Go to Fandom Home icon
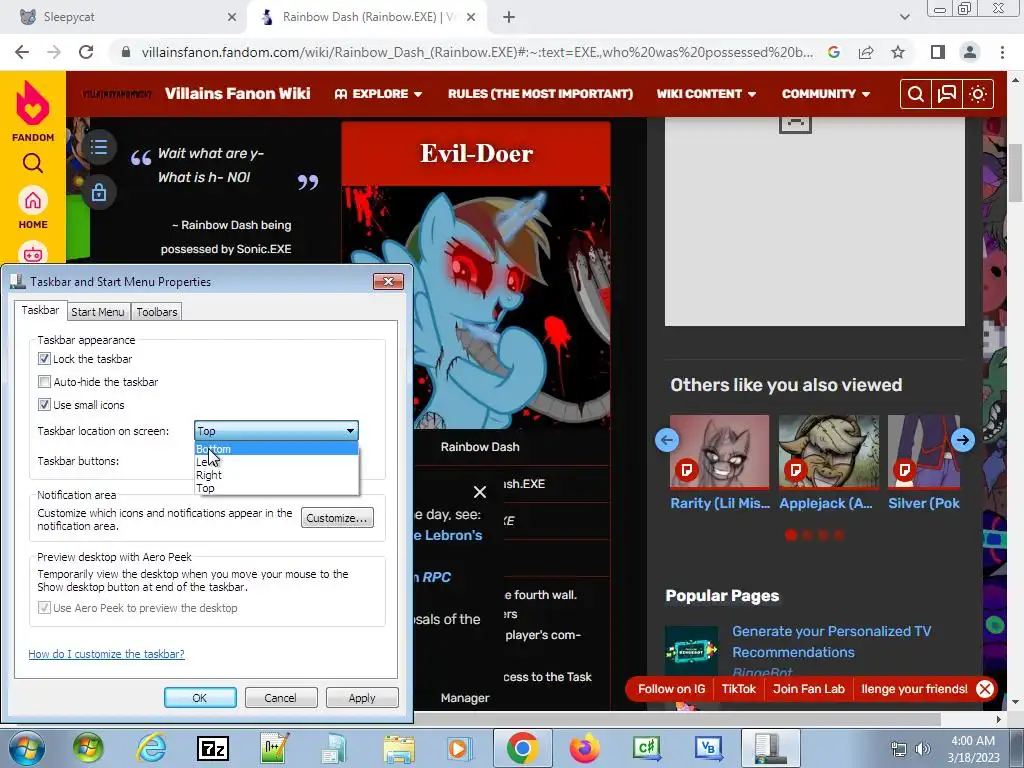This screenshot has width=1024, height=768. click(x=33, y=200)
